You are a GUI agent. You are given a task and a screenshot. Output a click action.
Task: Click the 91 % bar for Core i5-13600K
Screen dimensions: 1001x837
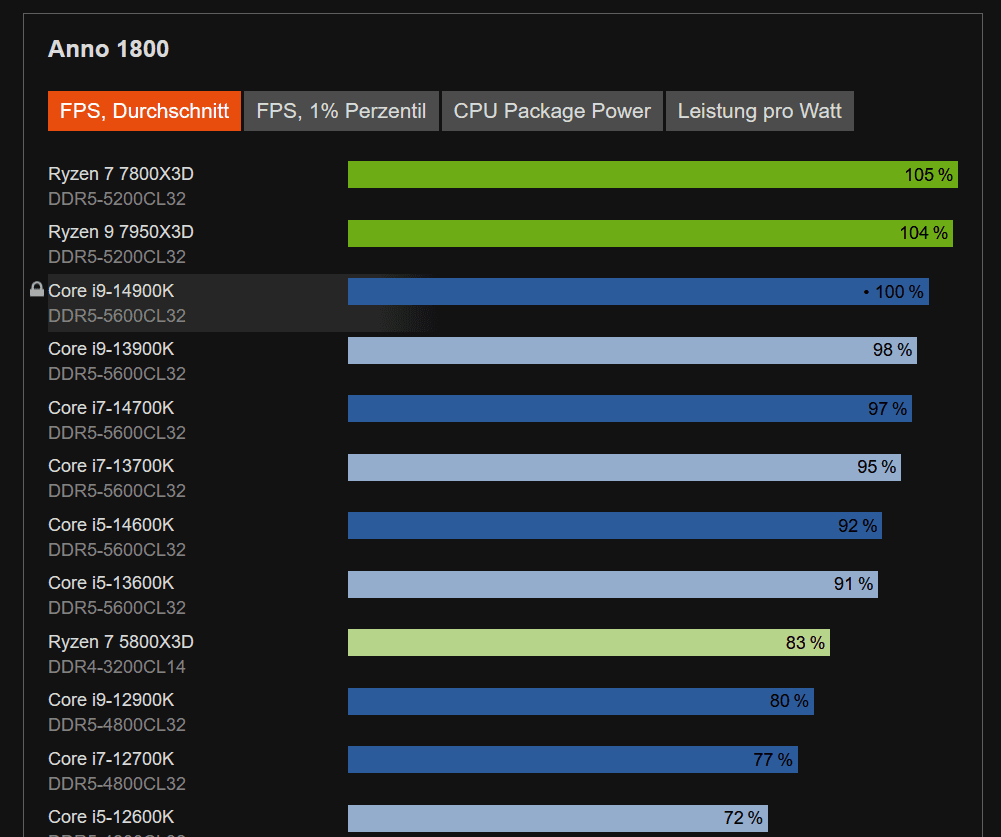point(613,584)
